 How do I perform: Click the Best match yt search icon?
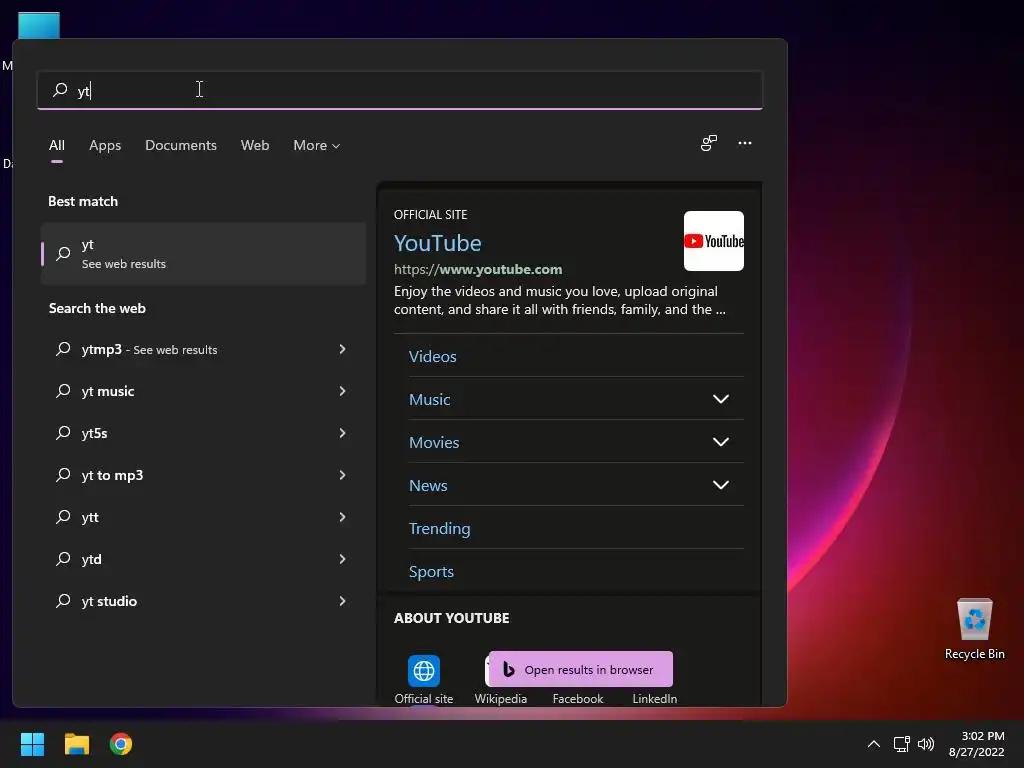click(x=63, y=253)
